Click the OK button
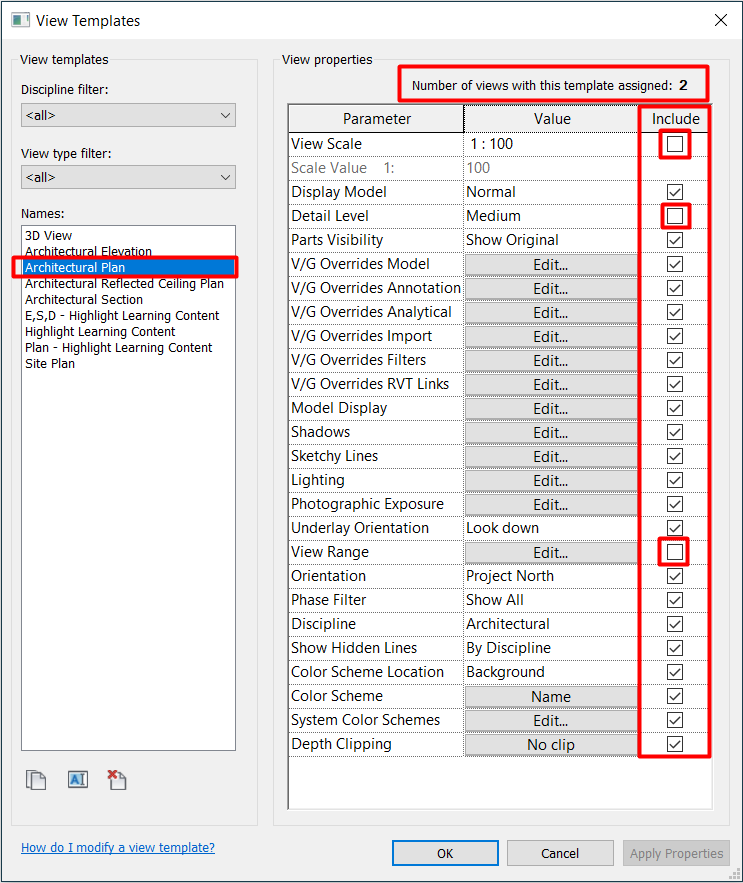Viewport: 743px width, 883px height. pyautogui.click(x=445, y=853)
